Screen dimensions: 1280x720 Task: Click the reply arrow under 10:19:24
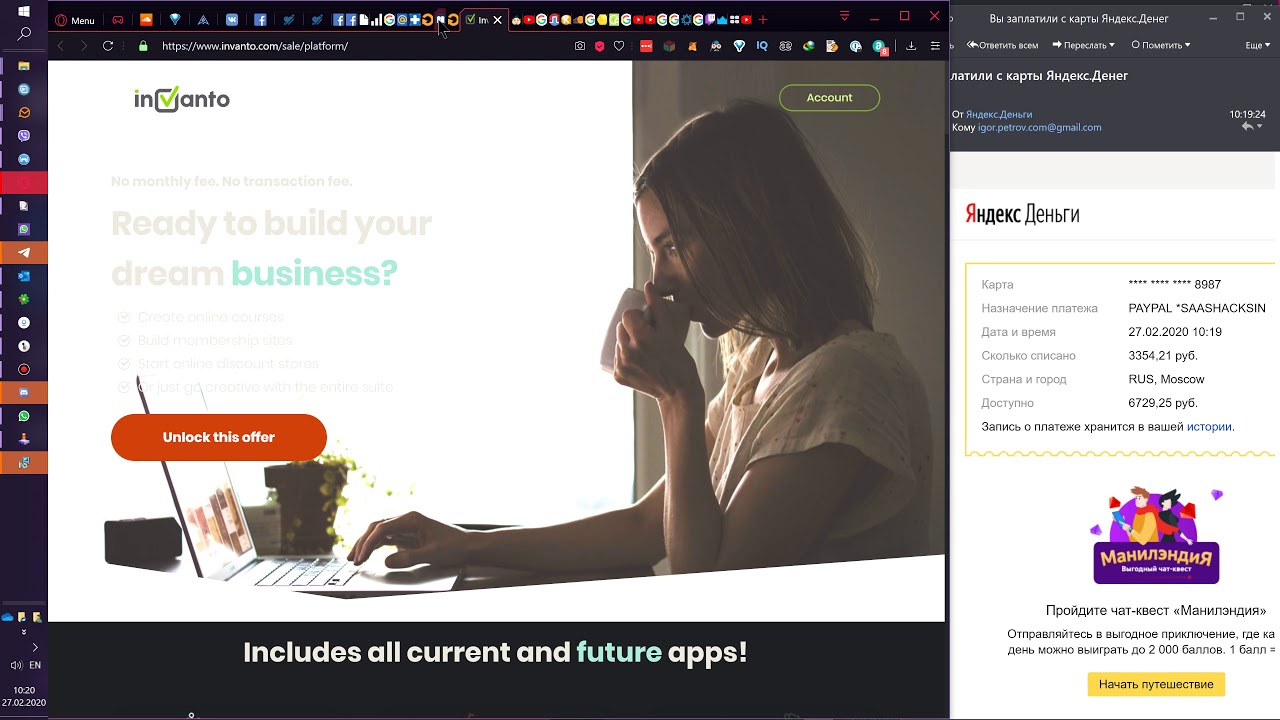click(1247, 127)
